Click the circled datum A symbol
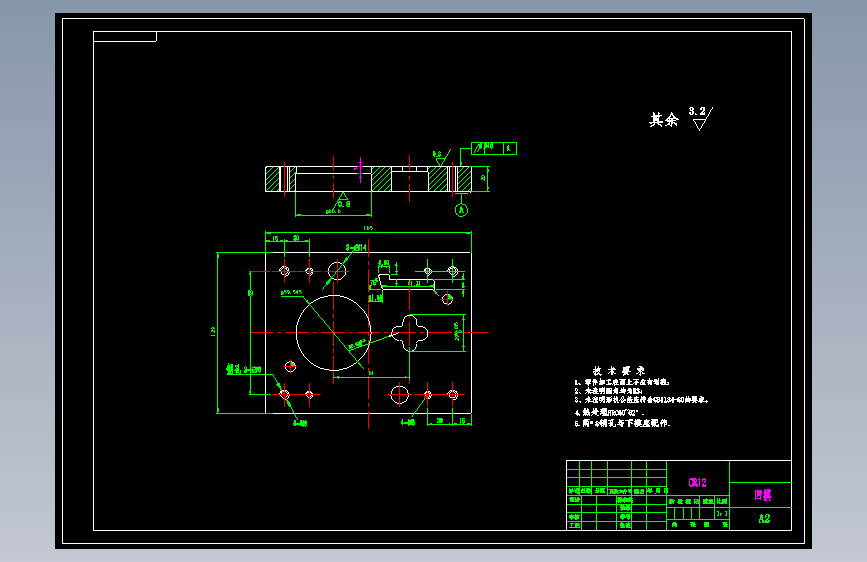The width and height of the screenshot is (867, 562). pyautogui.click(x=461, y=210)
